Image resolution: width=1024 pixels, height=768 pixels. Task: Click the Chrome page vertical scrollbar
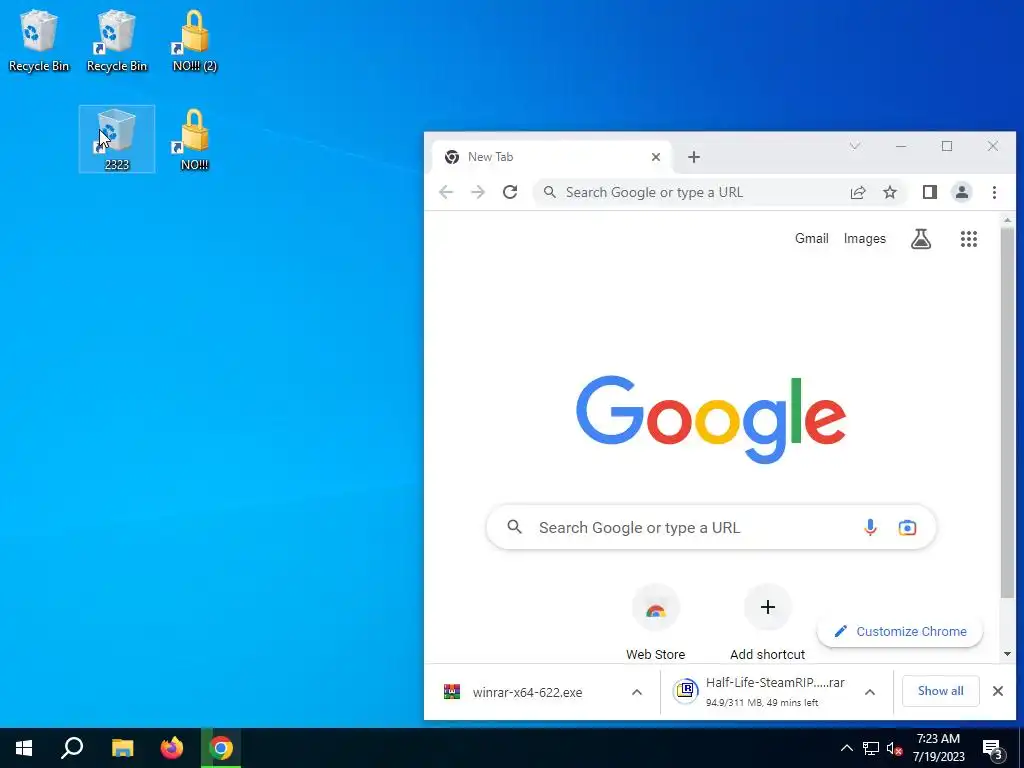point(1007,412)
